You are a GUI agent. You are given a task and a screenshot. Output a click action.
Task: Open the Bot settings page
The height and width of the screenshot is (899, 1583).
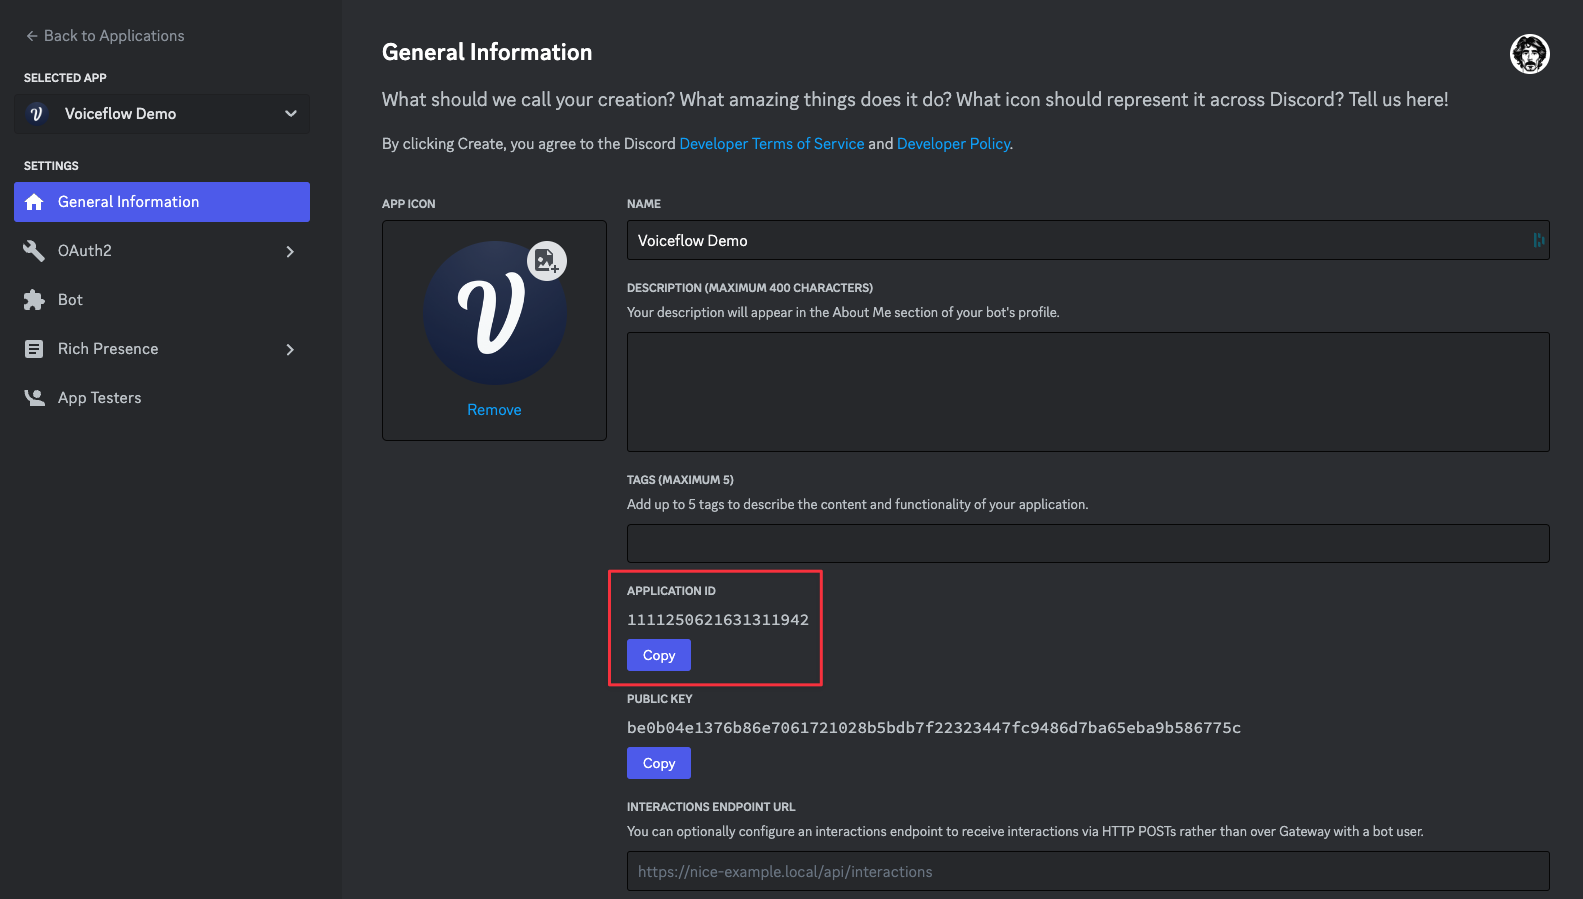[162, 300]
